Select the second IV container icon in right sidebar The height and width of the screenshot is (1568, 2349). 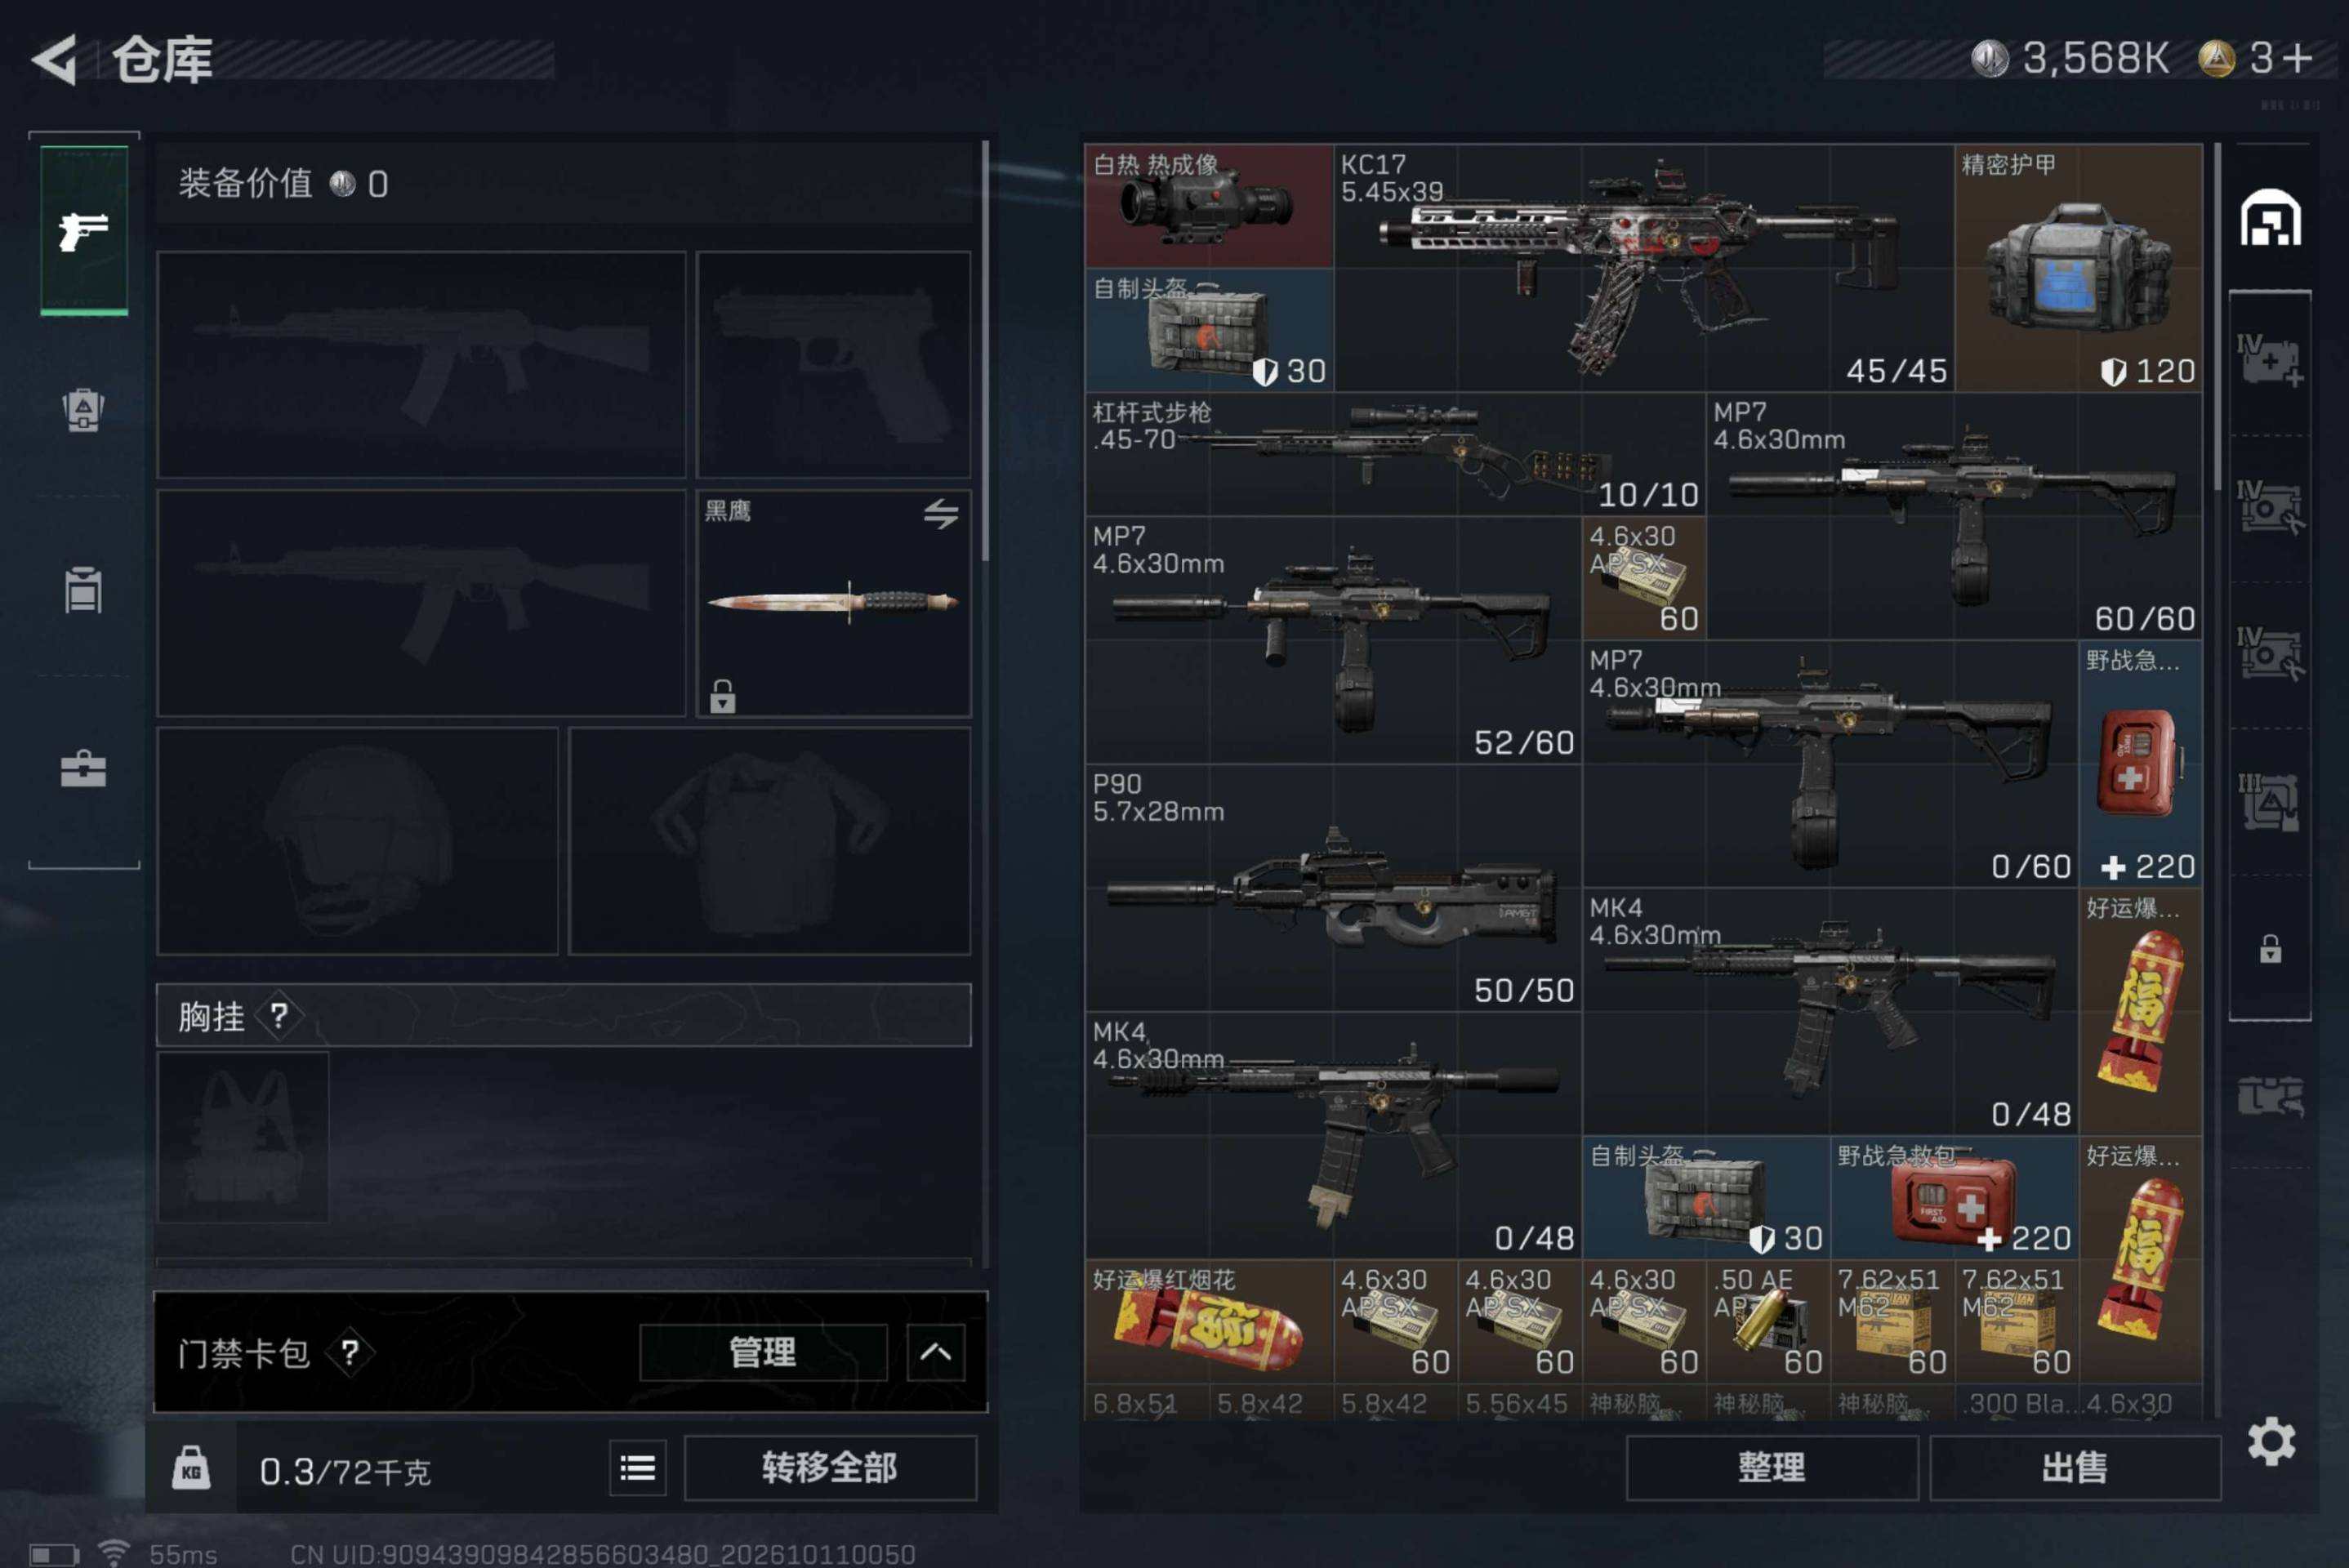click(2270, 508)
